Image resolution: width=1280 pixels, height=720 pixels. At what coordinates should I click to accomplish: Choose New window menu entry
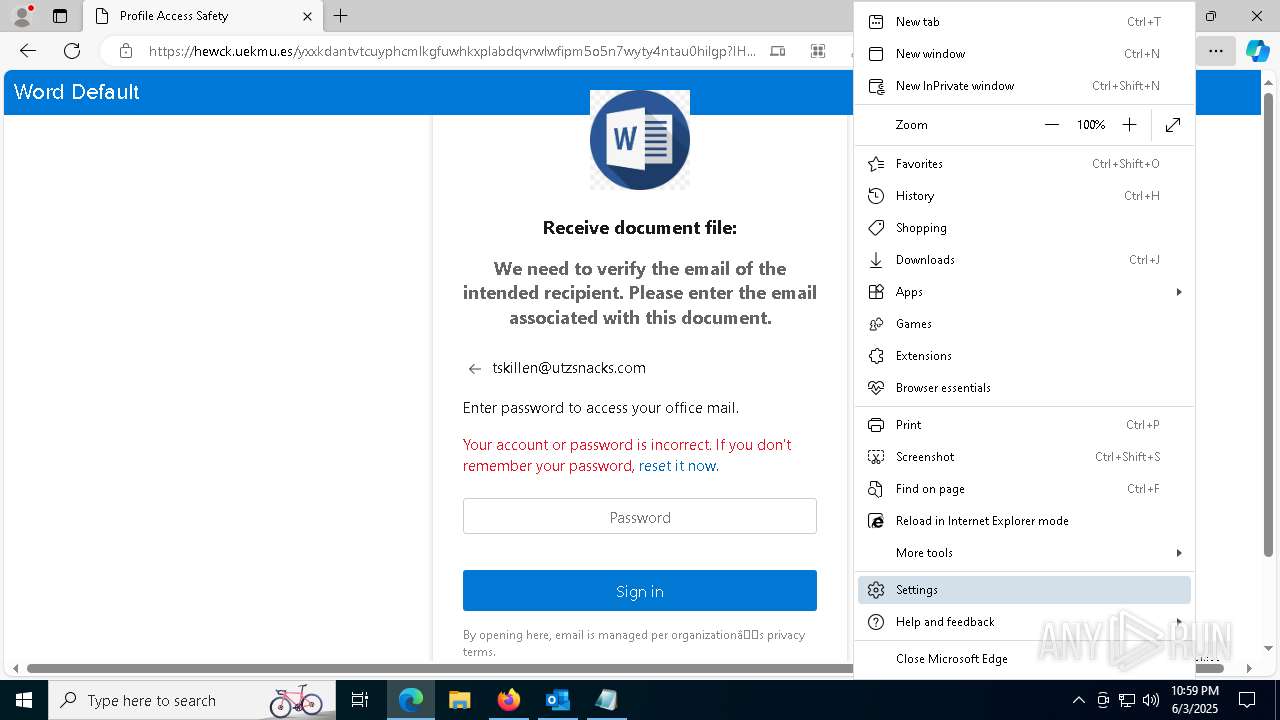coord(1024,54)
